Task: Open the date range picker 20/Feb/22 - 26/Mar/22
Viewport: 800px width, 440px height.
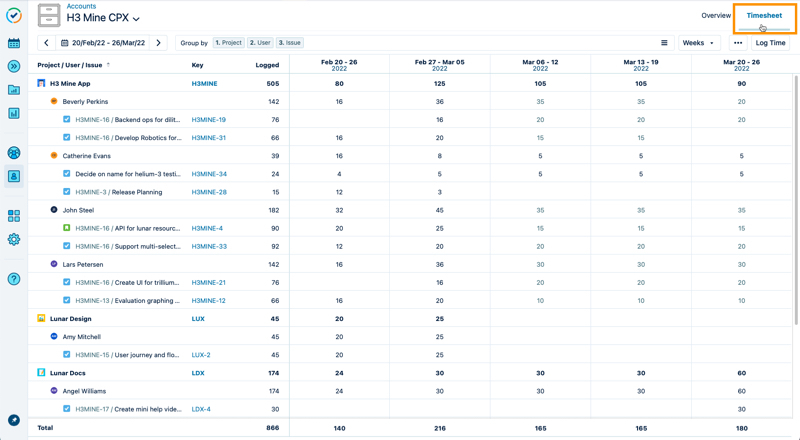Action: [102, 43]
